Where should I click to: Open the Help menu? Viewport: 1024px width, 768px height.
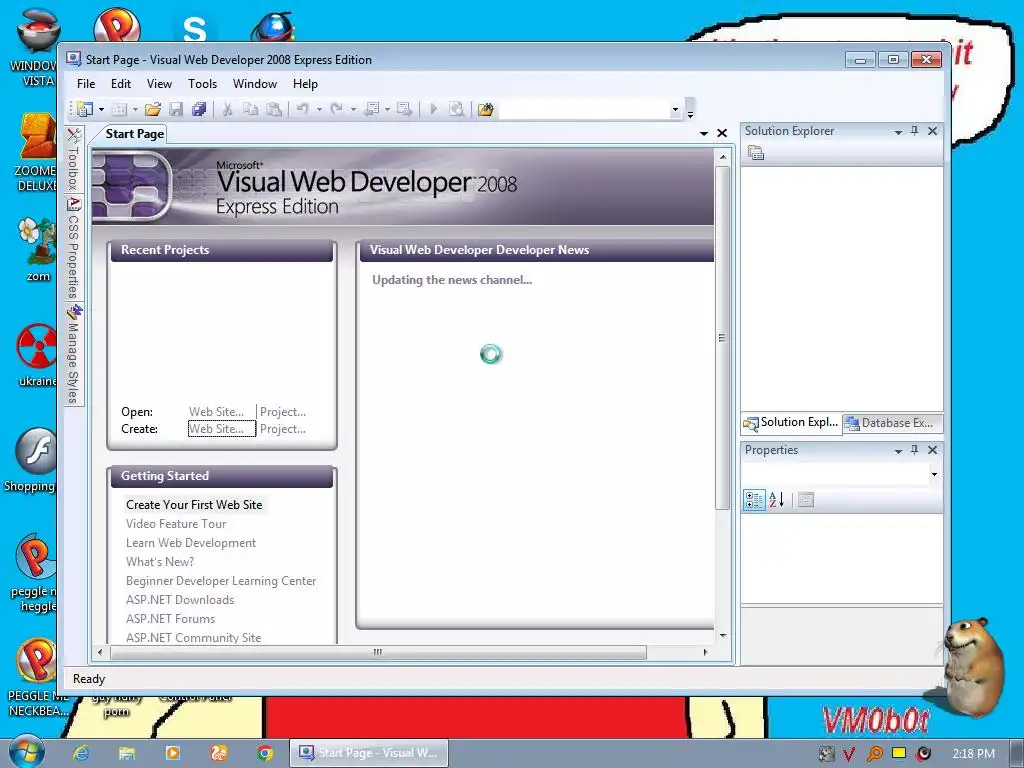(305, 84)
